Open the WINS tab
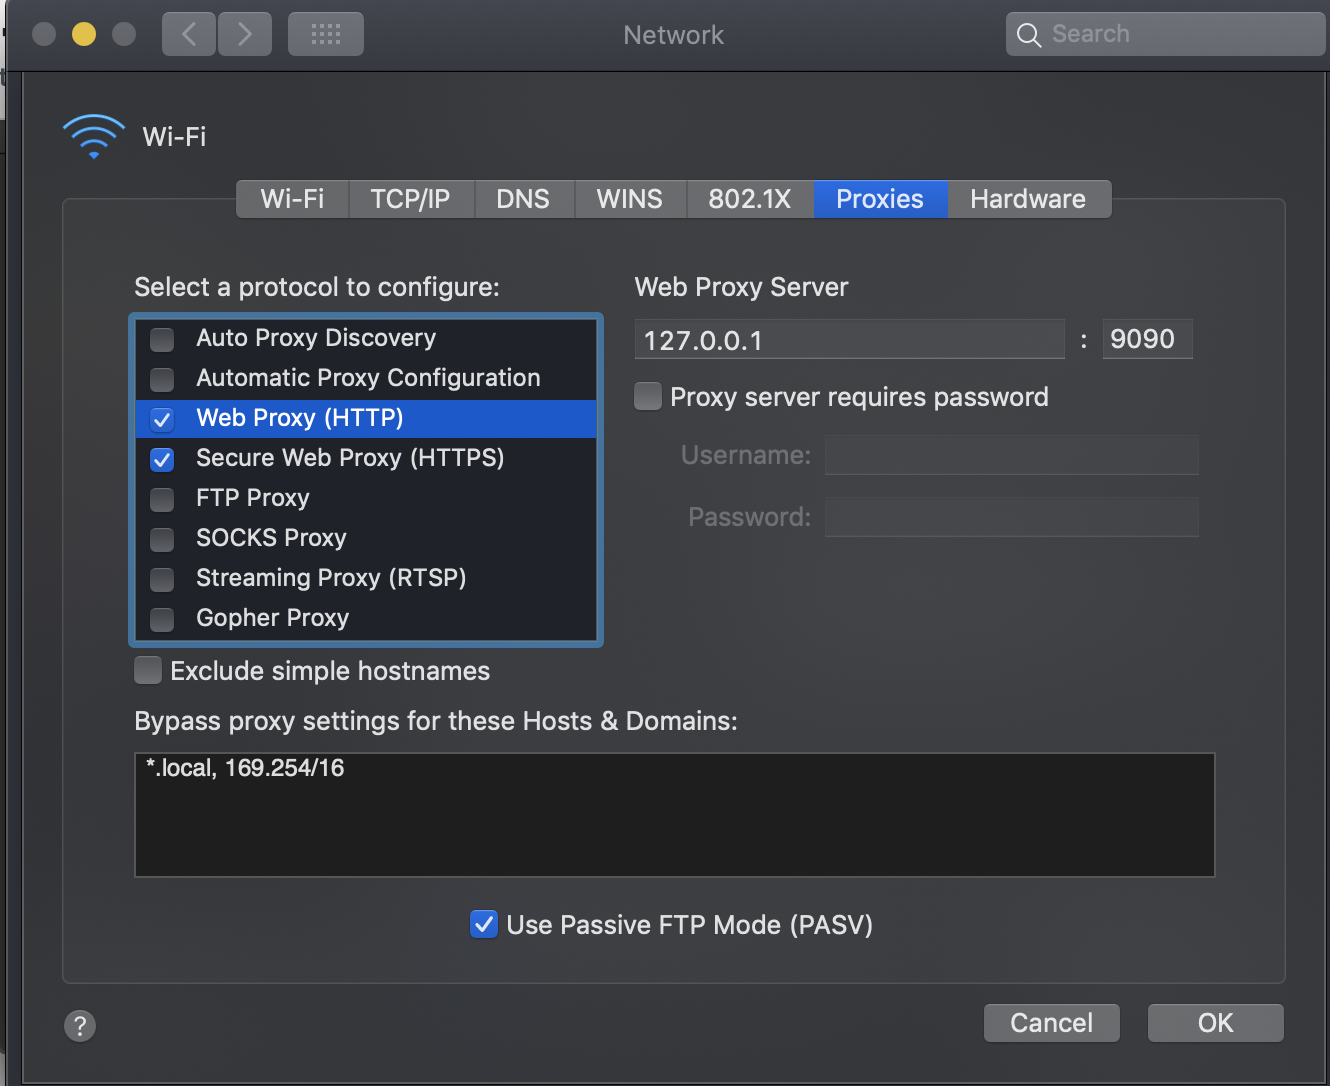This screenshot has height=1086, width=1330. (630, 199)
